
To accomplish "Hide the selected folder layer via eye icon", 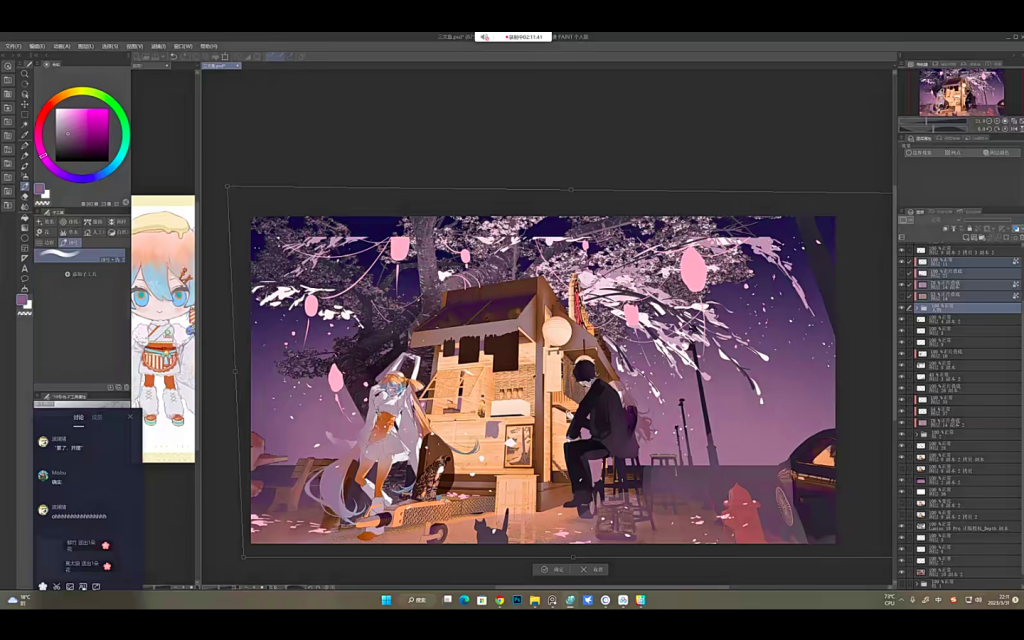I will point(901,309).
